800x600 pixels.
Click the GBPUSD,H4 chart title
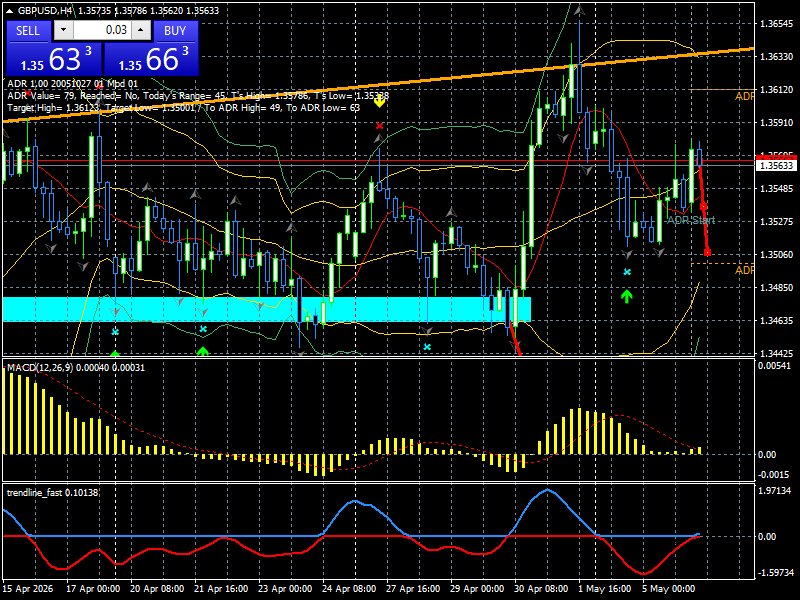pos(44,10)
